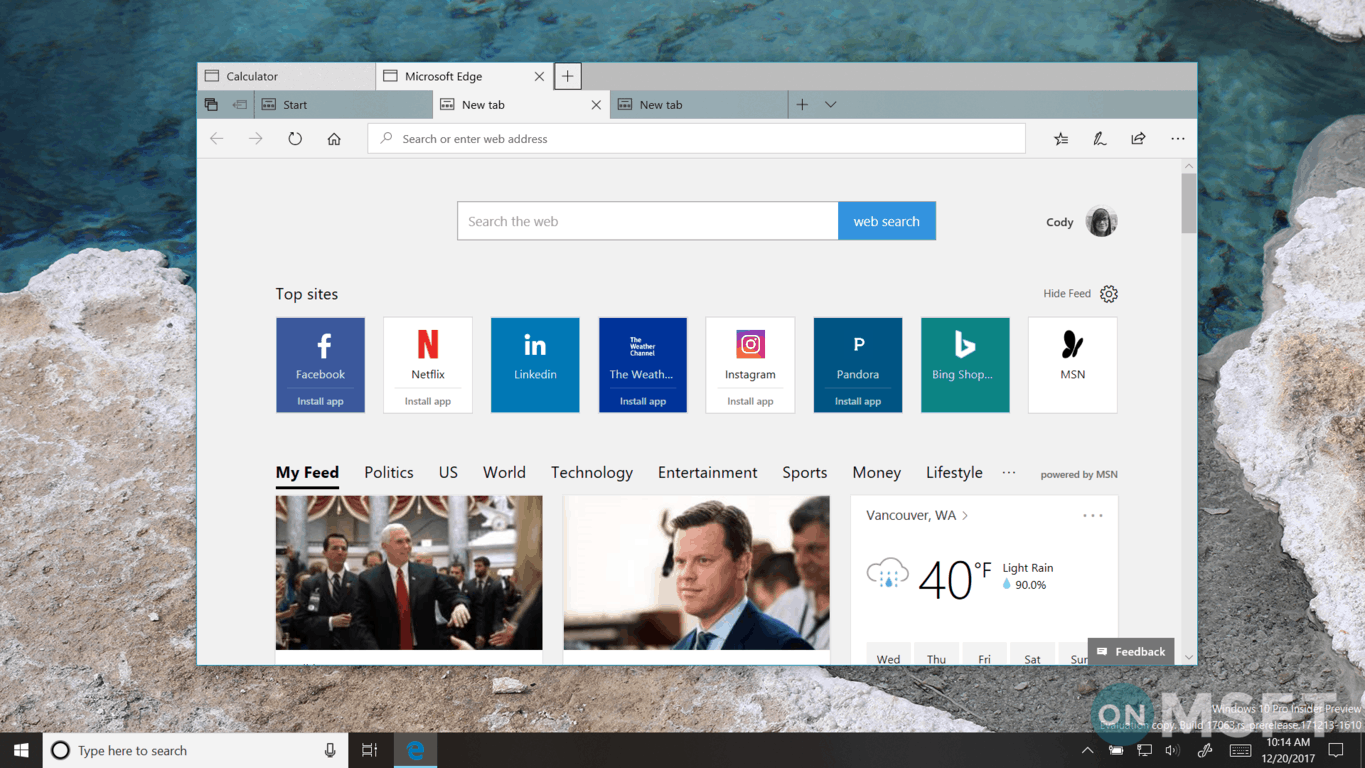Click the Forward navigation arrow
Screen dimensions: 1365x768
point(256,139)
